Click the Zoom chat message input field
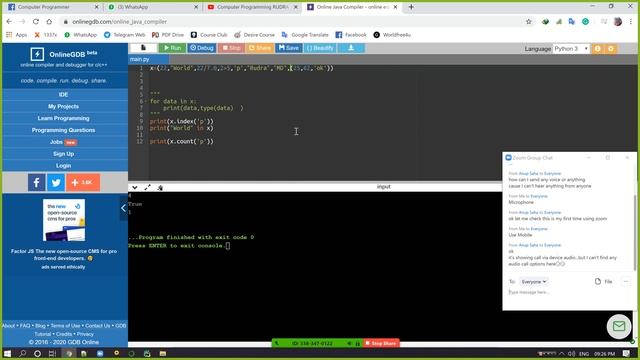The image size is (640, 360). 567,292
